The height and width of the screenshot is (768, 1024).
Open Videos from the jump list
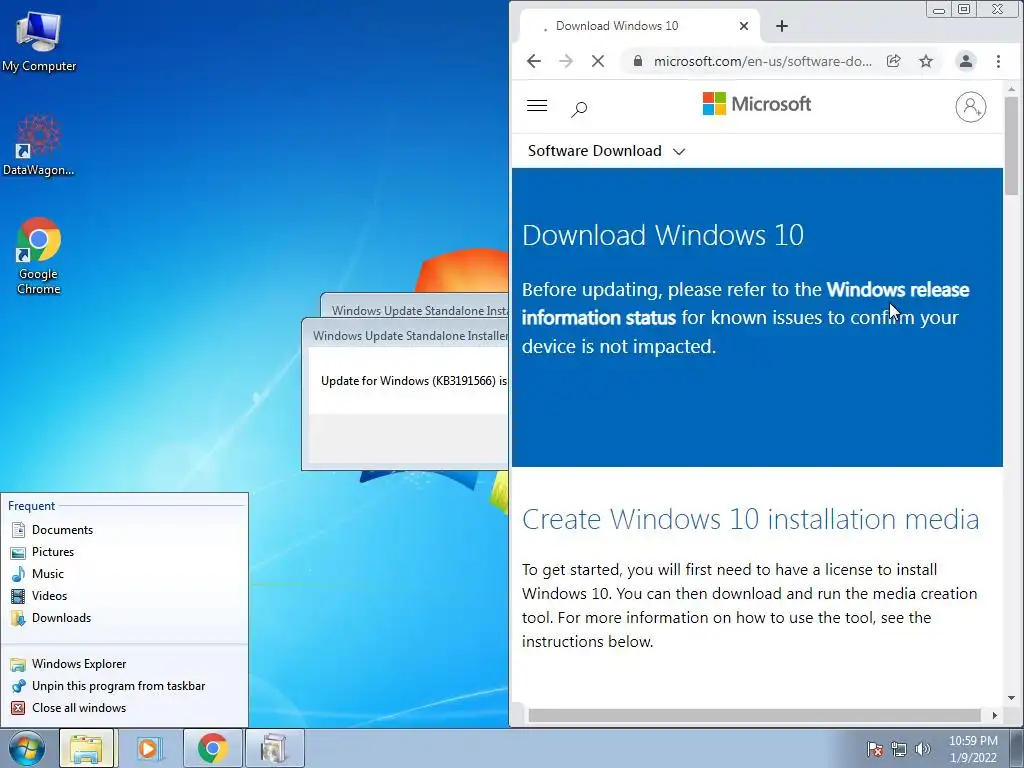[124, 596]
